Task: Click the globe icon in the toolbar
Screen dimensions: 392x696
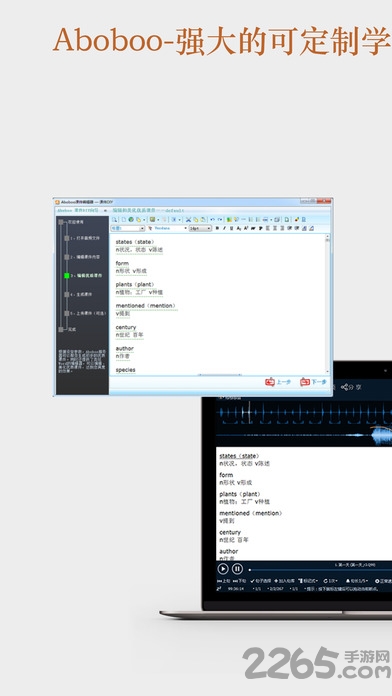Action: pos(131,219)
